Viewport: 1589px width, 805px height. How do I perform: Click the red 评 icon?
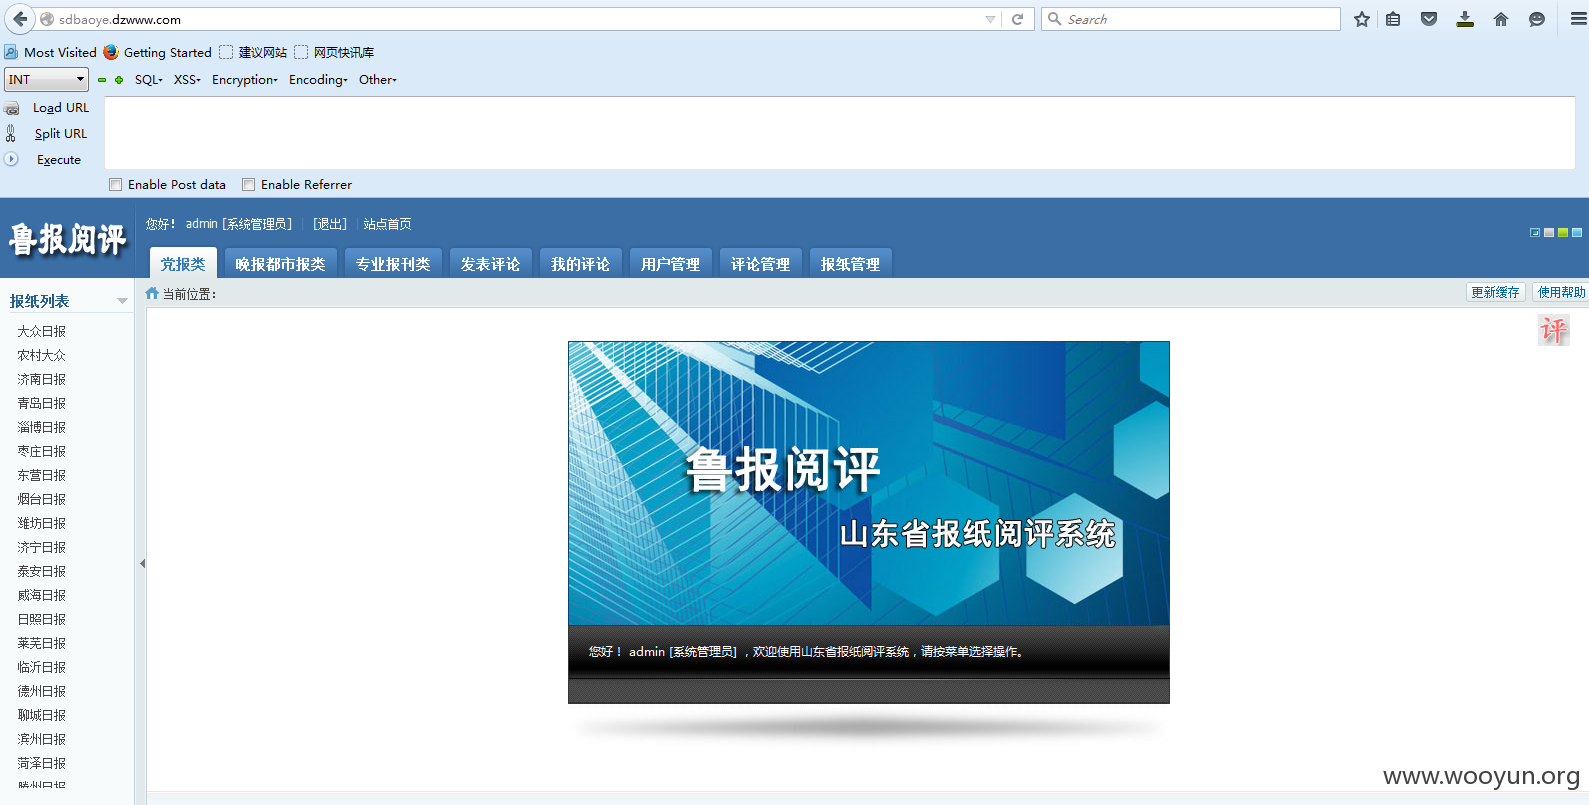(1554, 330)
